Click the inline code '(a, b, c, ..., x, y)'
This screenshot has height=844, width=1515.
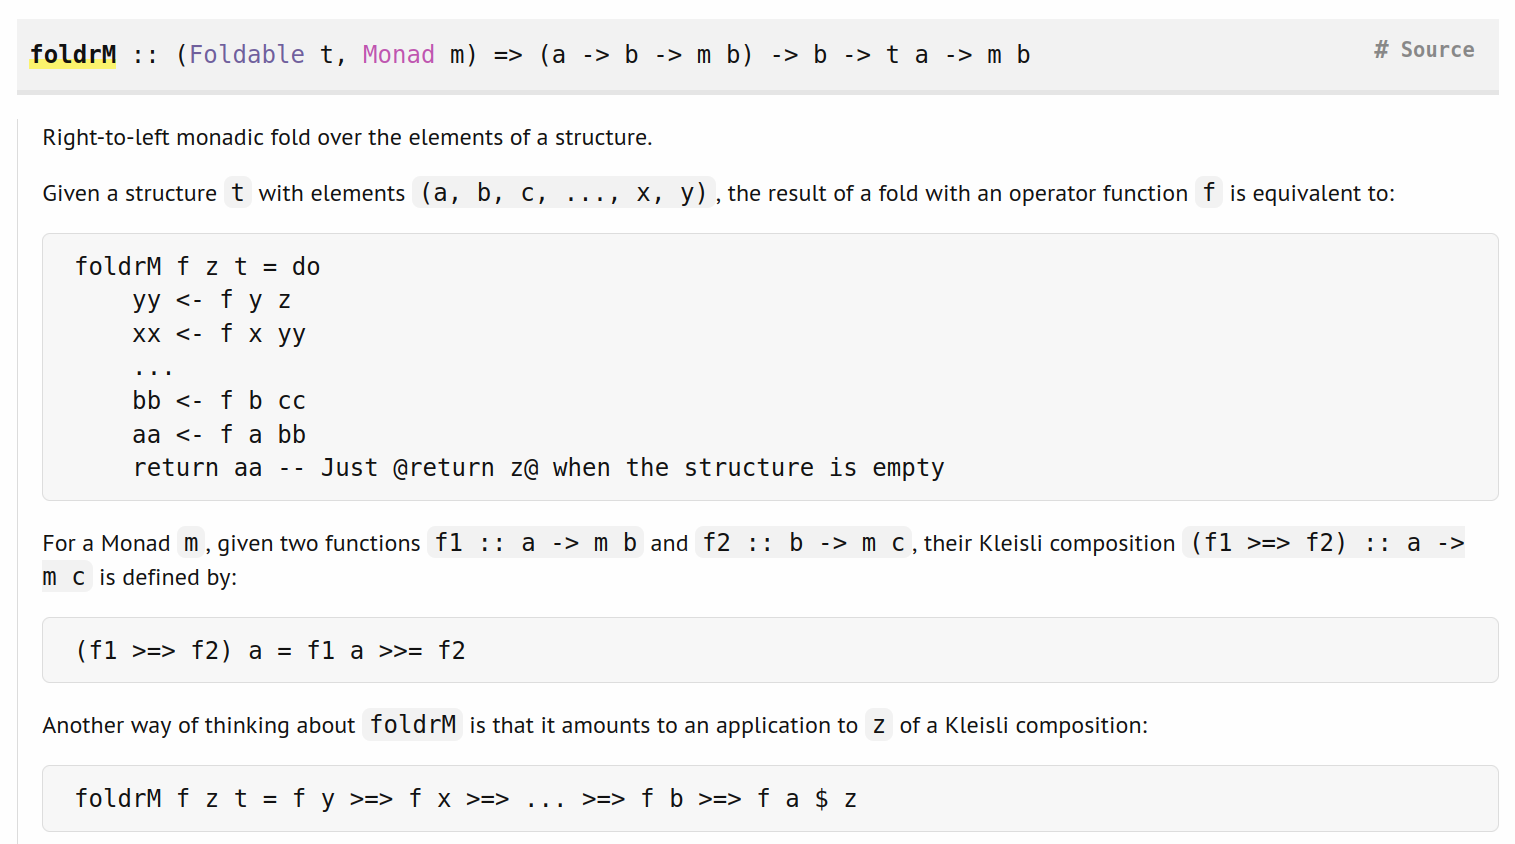coord(564,192)
